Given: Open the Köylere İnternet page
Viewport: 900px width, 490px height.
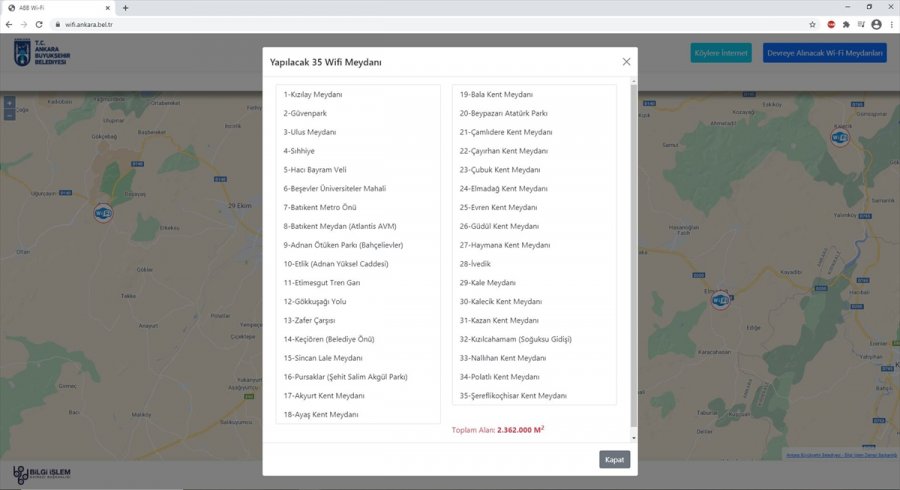Looking at the screenshot, I should [x=720, y=53].
